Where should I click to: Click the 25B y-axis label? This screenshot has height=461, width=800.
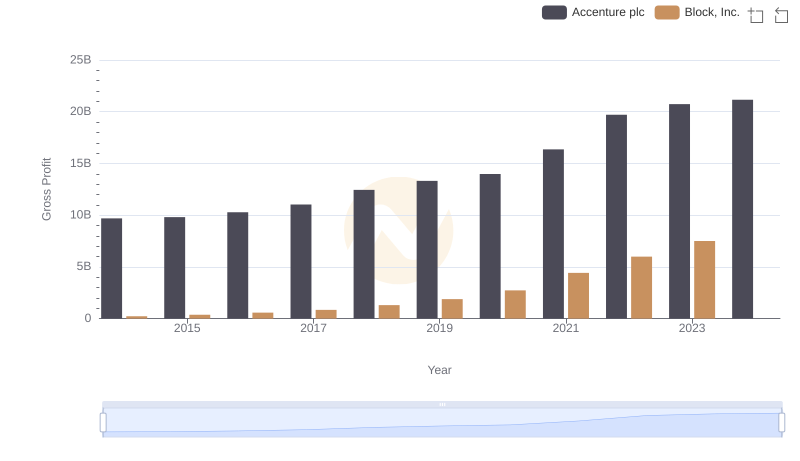81,60
